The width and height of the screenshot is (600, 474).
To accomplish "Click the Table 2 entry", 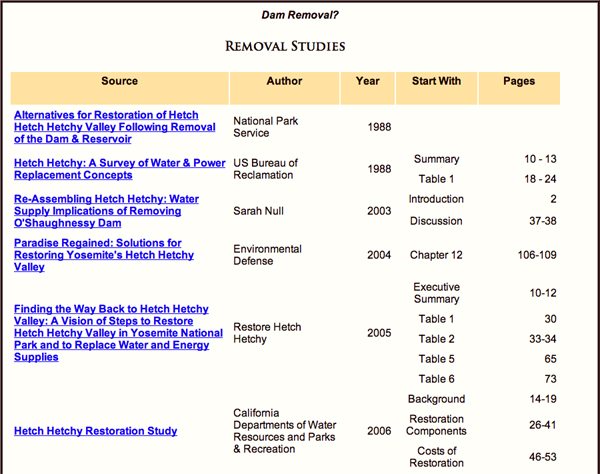I will [x=437, y=339].
